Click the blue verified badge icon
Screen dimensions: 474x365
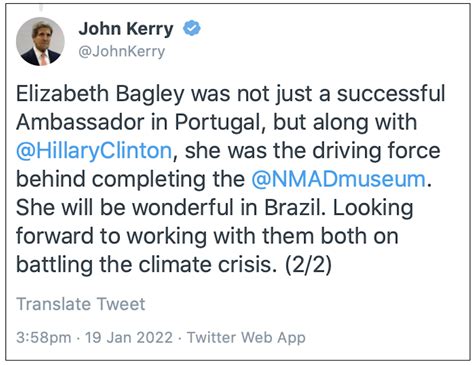pyautogui.click(x=192, y=28)
